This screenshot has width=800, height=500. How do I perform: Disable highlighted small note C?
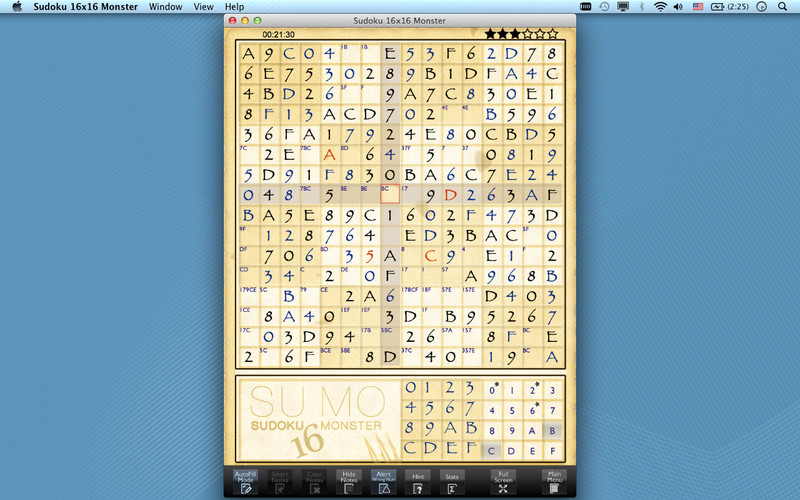point(492,451)
